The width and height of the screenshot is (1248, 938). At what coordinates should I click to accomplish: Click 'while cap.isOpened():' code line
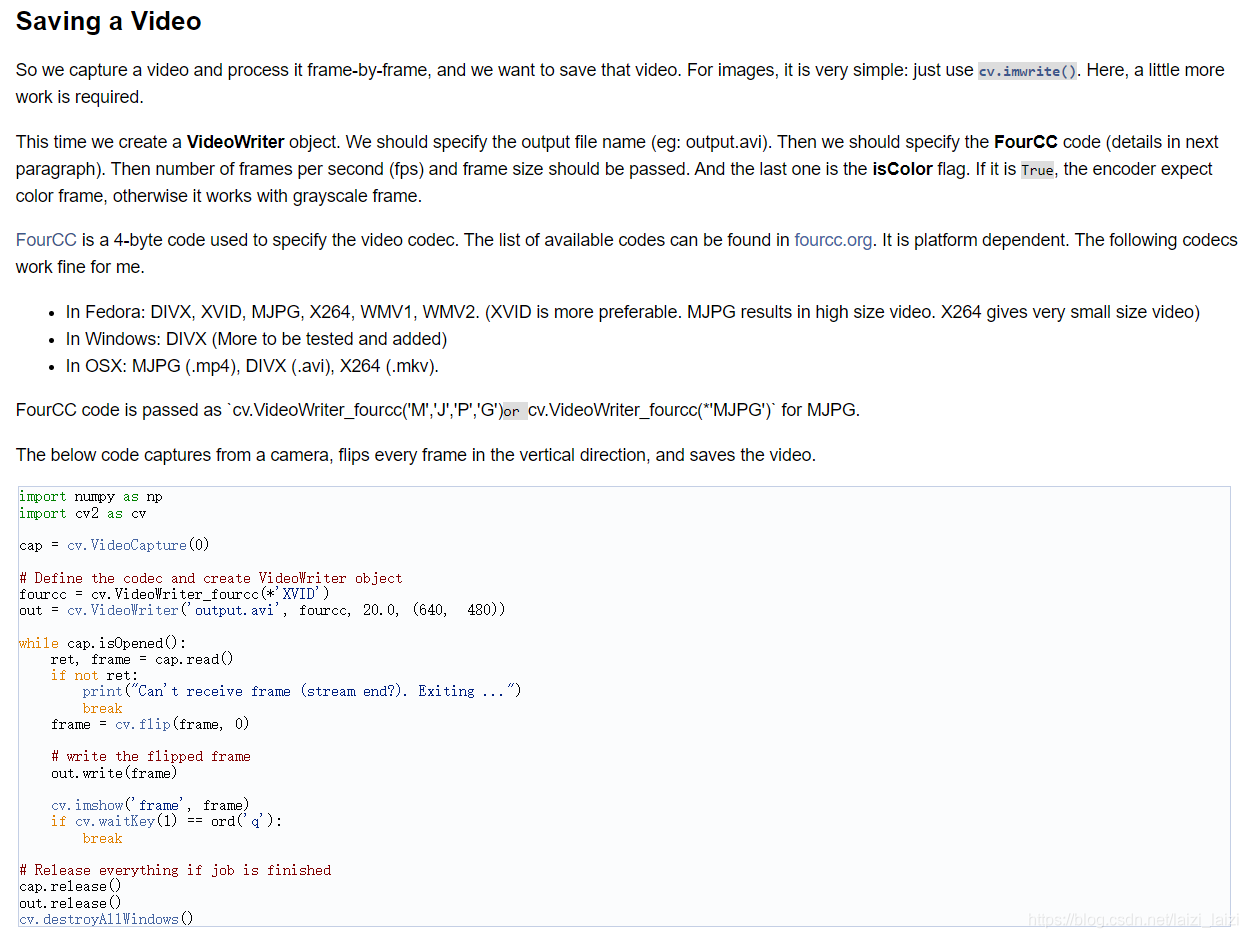103,643
